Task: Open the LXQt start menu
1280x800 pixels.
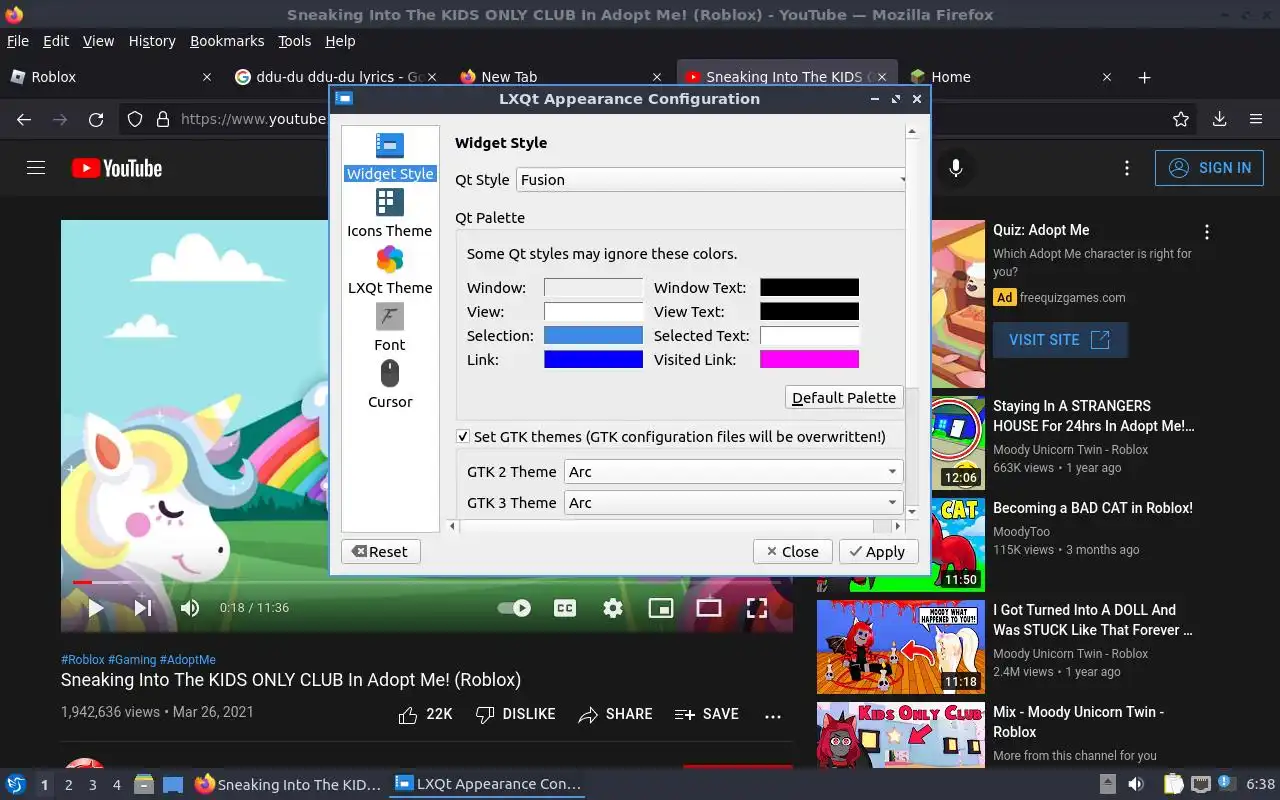Action: (x=16, y=785)
